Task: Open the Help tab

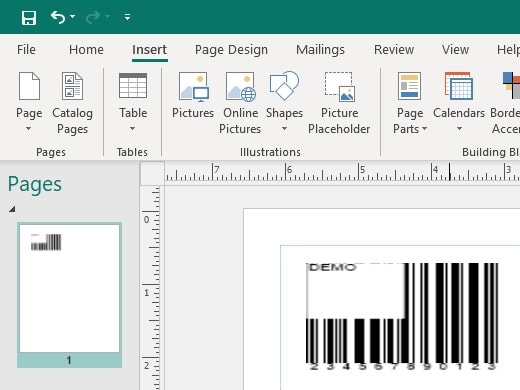Action: point(508,50)
